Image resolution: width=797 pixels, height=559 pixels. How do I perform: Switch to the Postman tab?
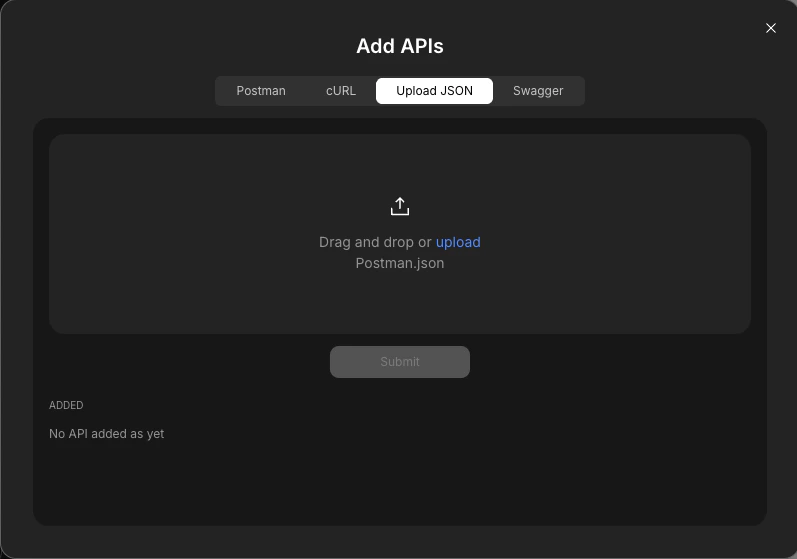coord(261,91)
